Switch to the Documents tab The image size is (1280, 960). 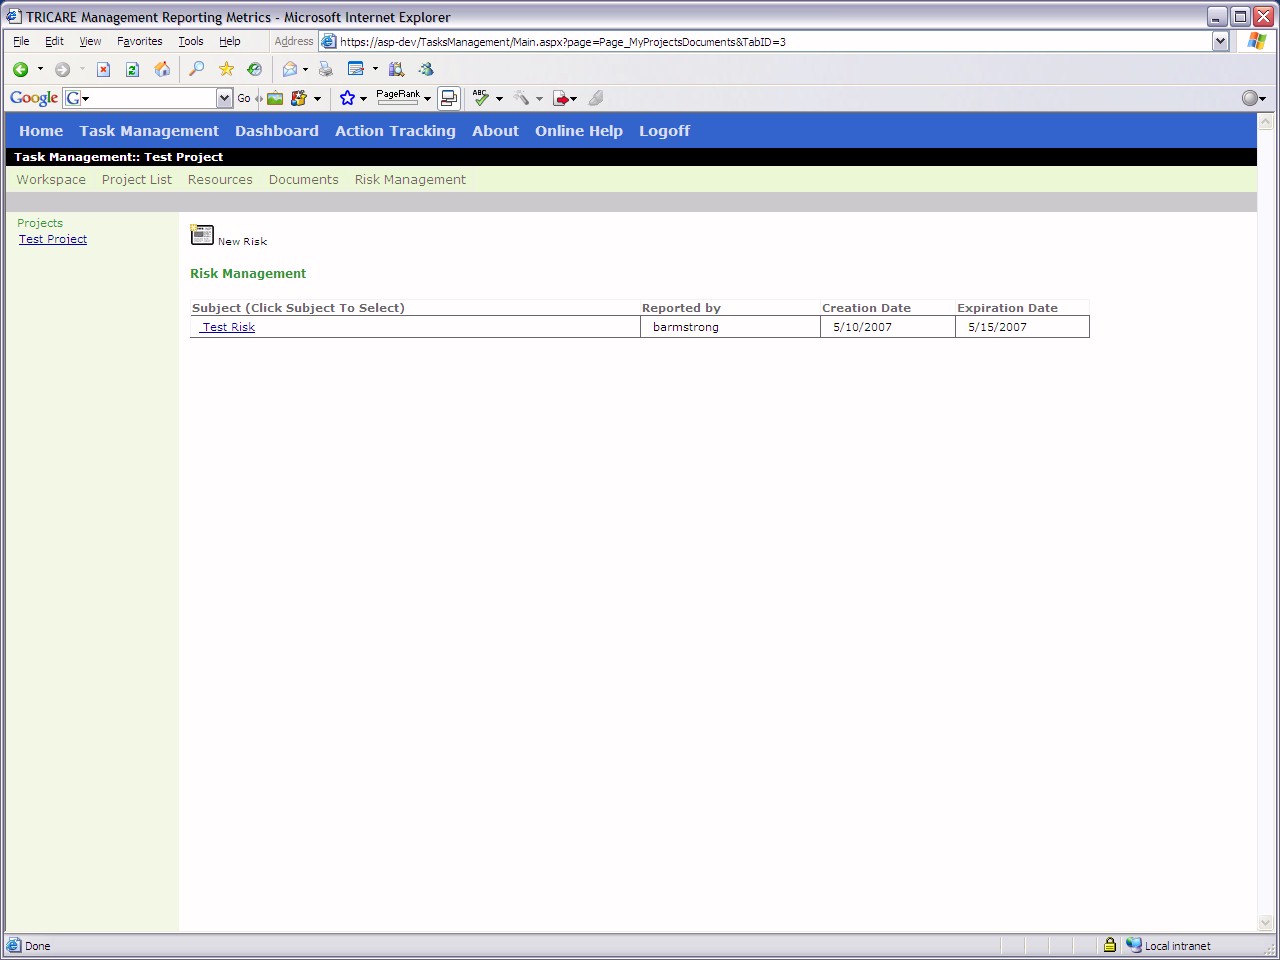[x=303, y=180]
